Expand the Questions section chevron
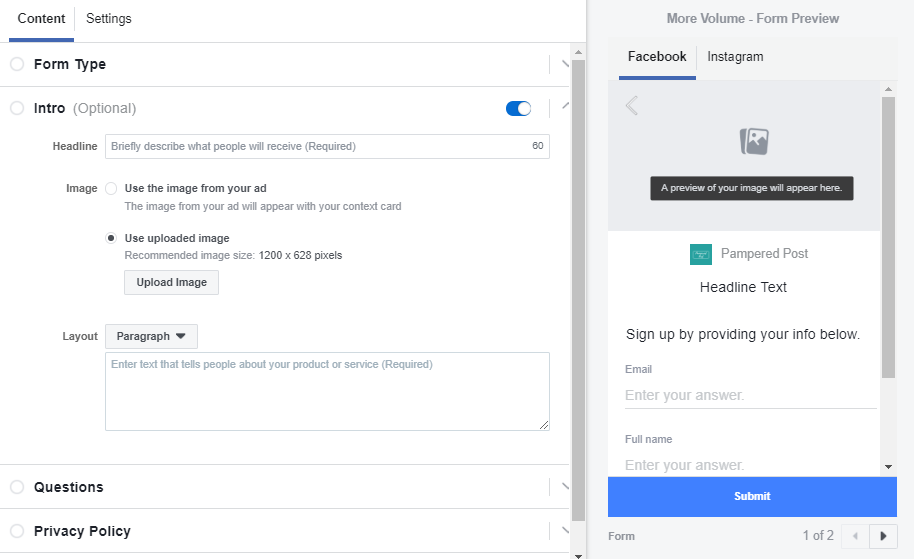 [565, 487]
